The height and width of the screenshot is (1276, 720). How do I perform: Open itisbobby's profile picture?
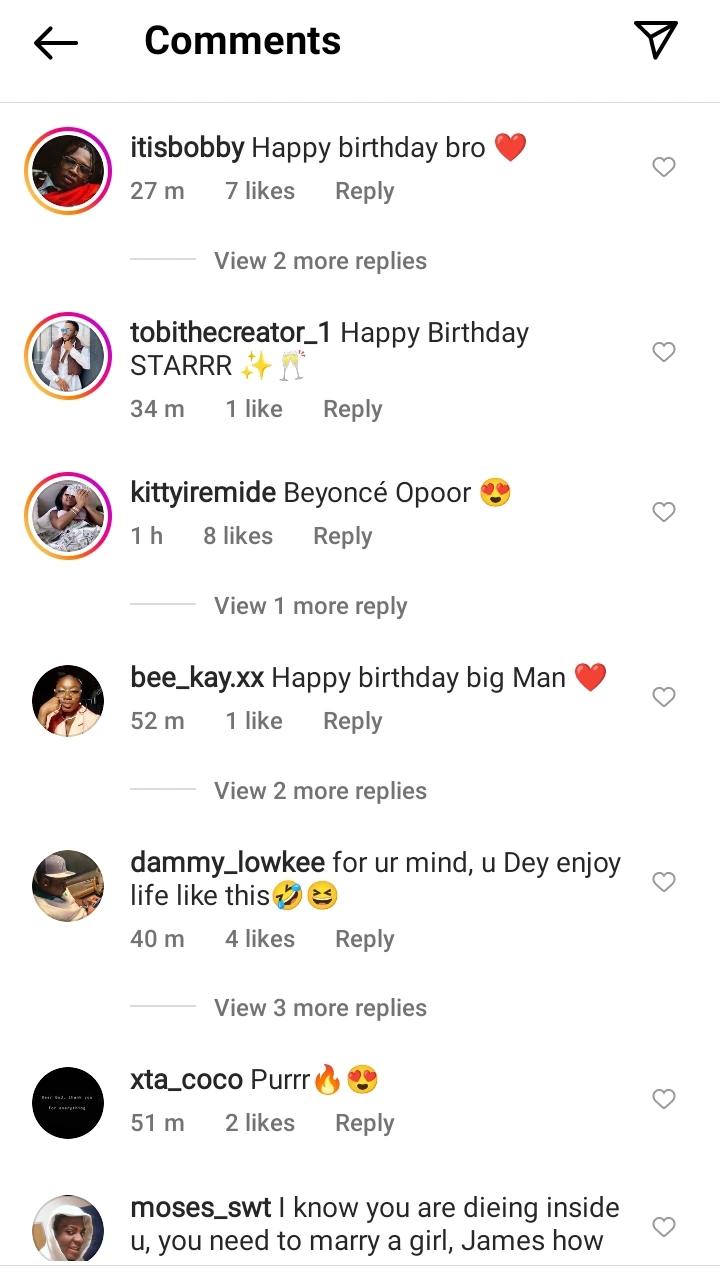point(68,171)
